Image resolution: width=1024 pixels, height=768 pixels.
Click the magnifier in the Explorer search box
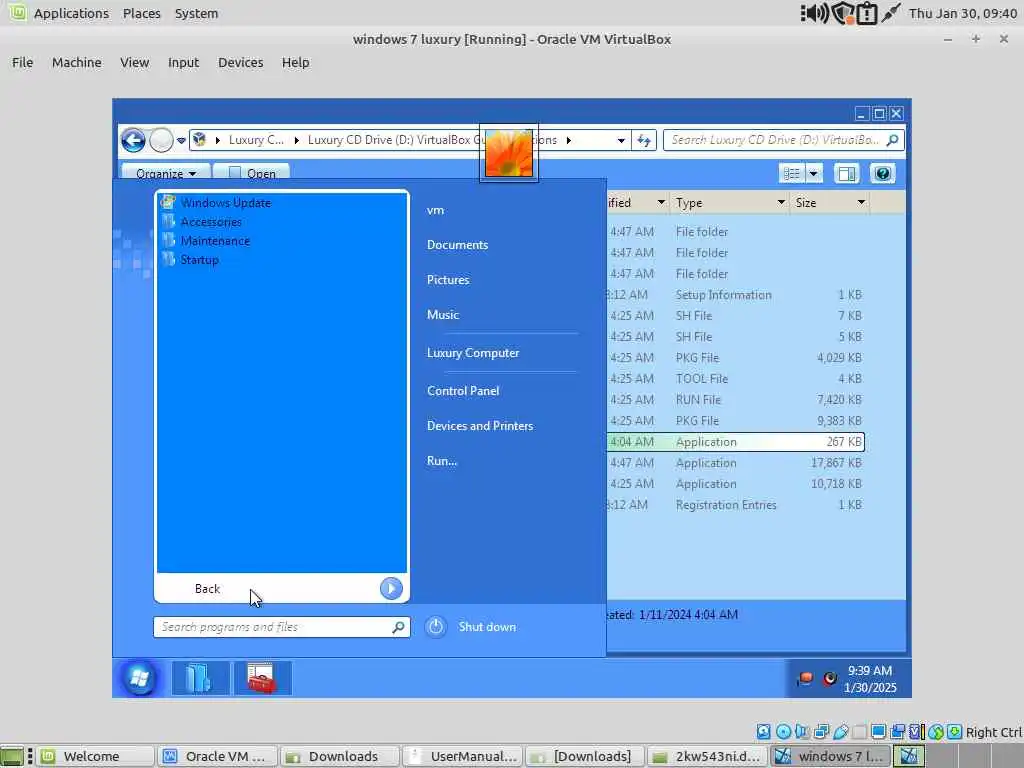click(x=892, y=139)
